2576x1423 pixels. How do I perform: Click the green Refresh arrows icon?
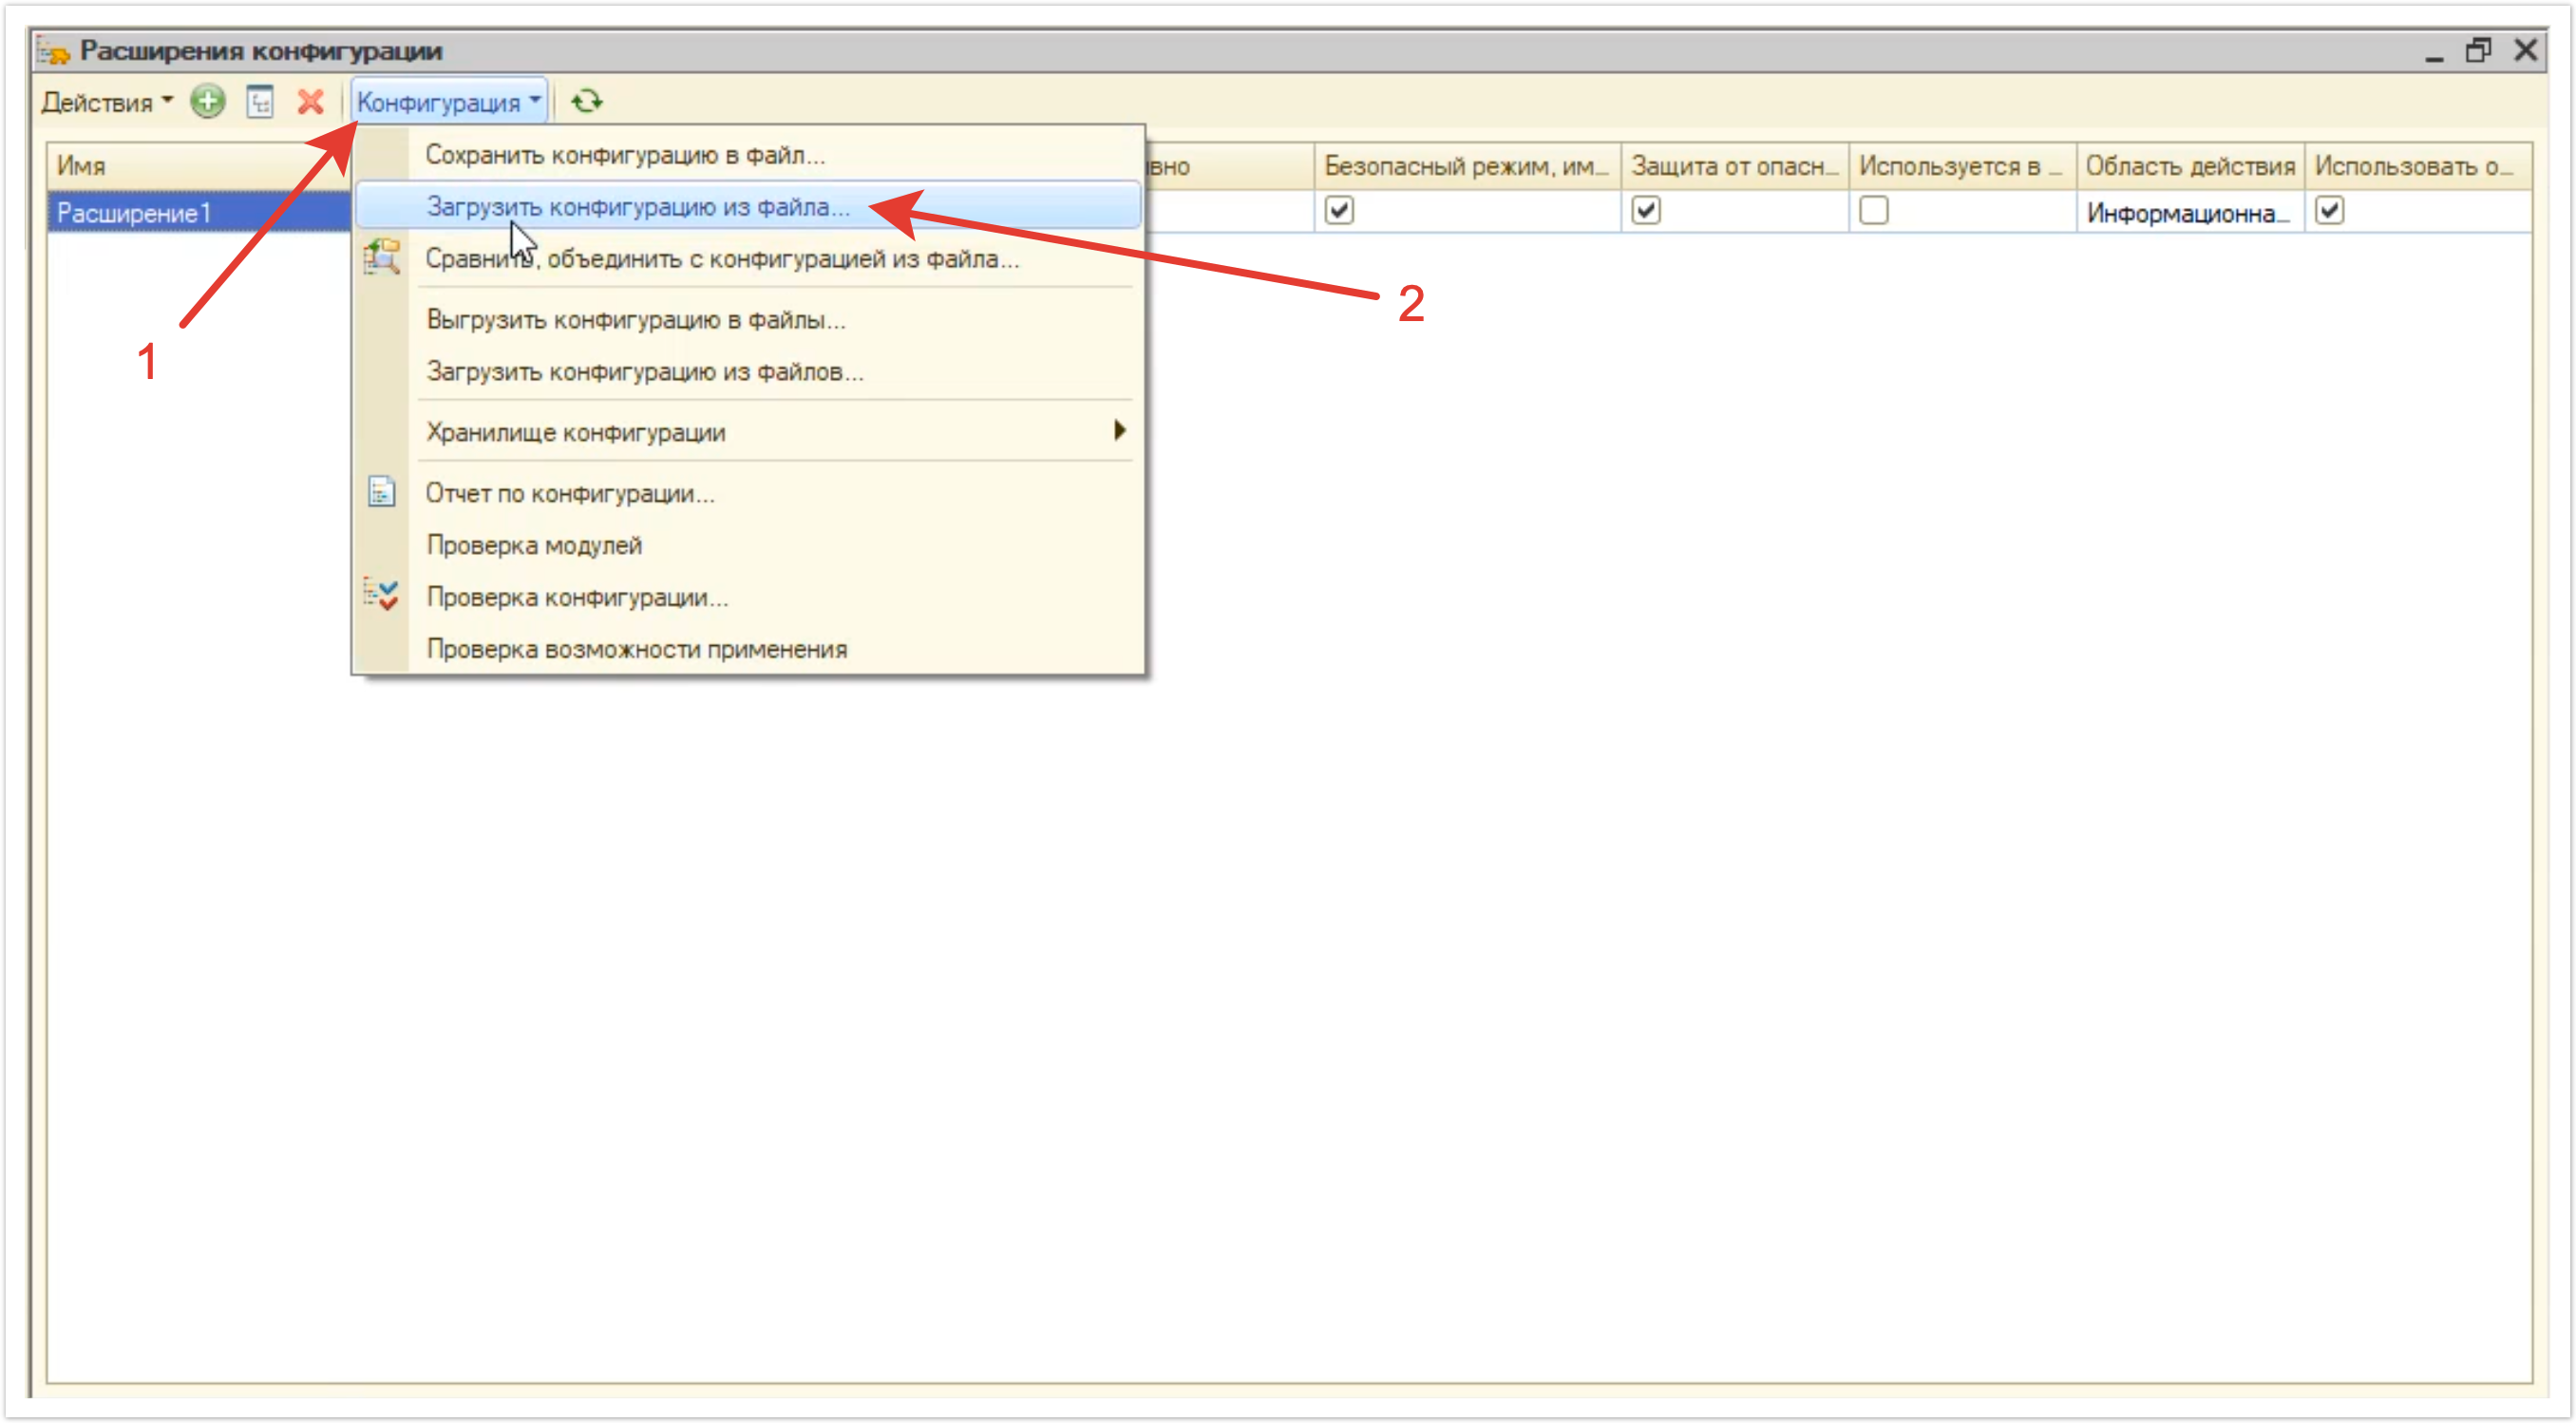[587, 102]
